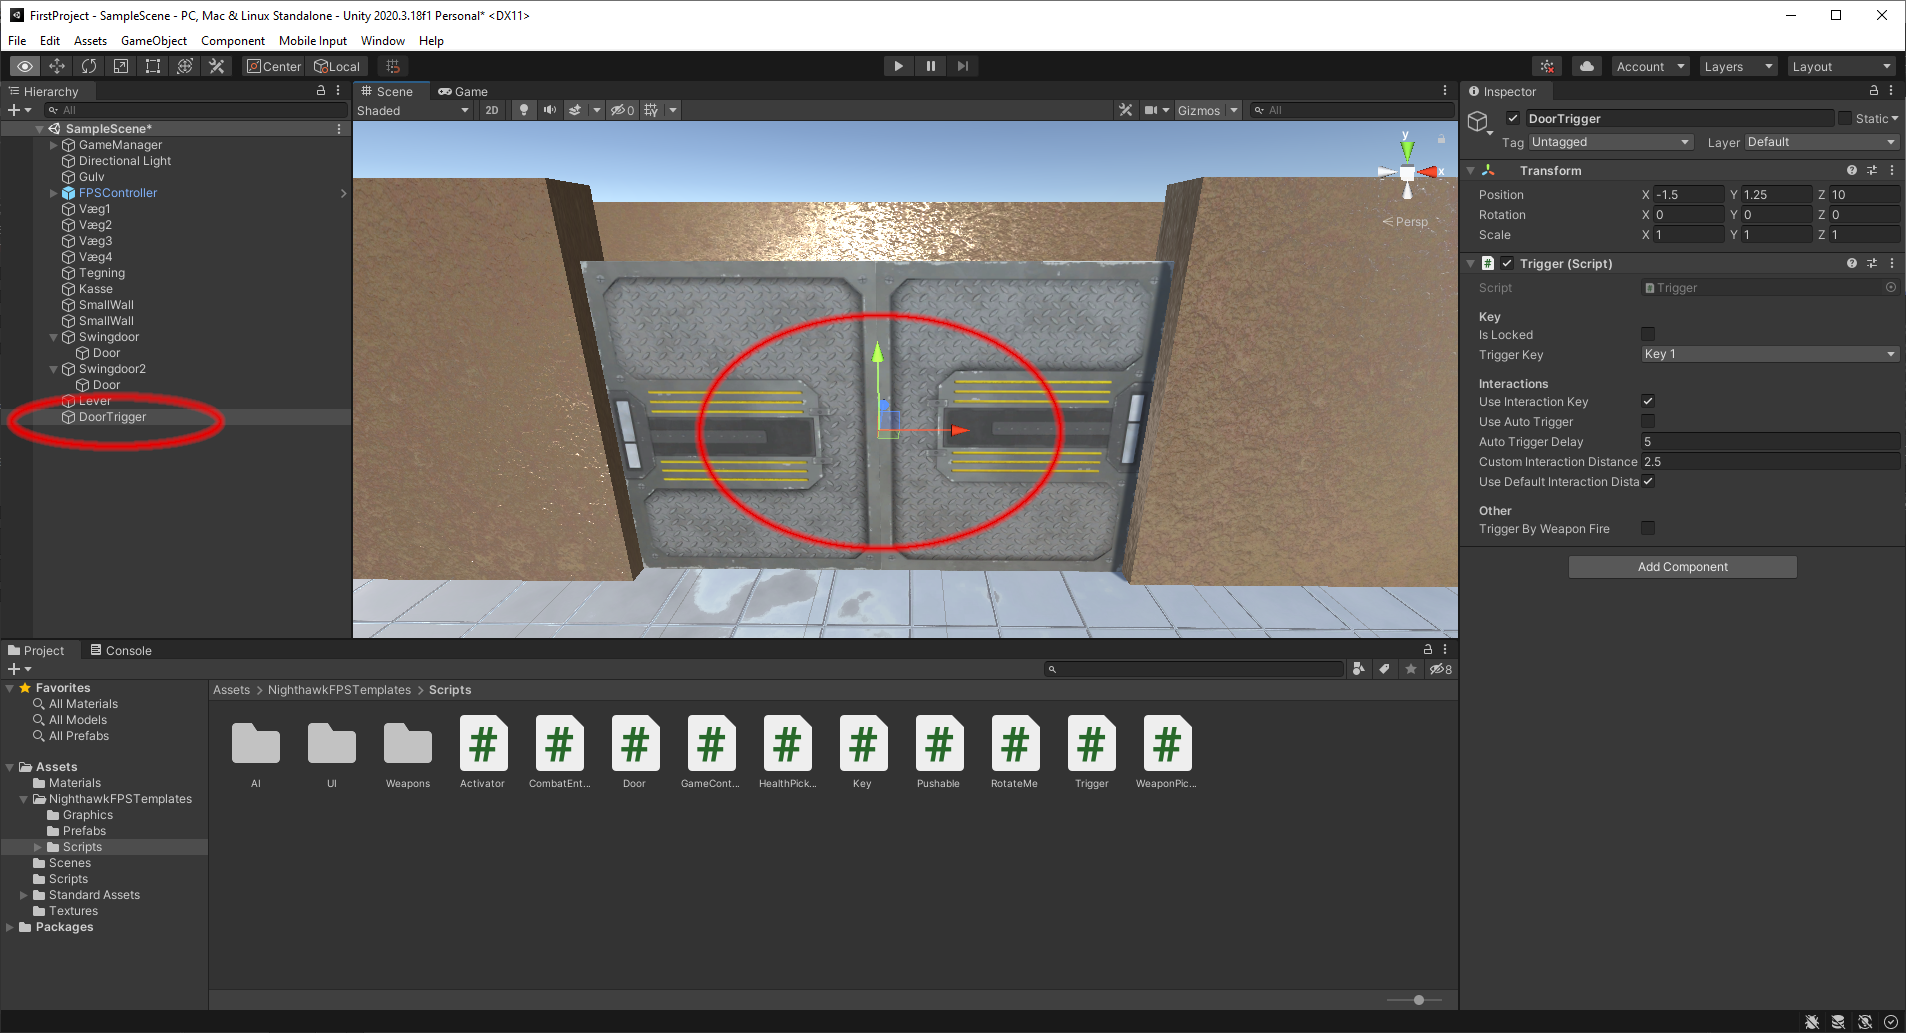1906x1033 pixels.
Task: Select the Rect transform tool
Action: pos(153,66)
